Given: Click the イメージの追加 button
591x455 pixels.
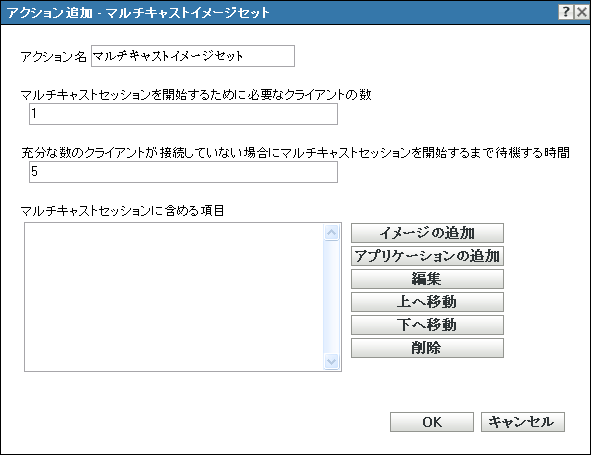Looking at the screenshot, I should coord(427,233).
